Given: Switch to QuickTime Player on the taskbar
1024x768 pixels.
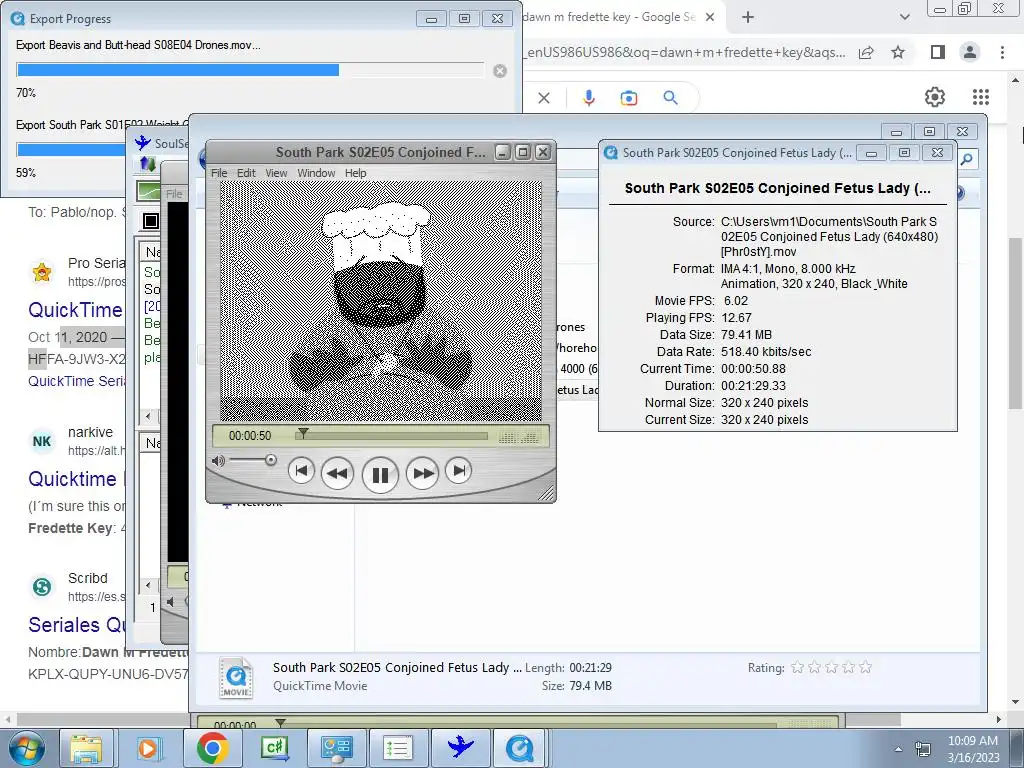Looking at the screenshot, I should (520, 748).
